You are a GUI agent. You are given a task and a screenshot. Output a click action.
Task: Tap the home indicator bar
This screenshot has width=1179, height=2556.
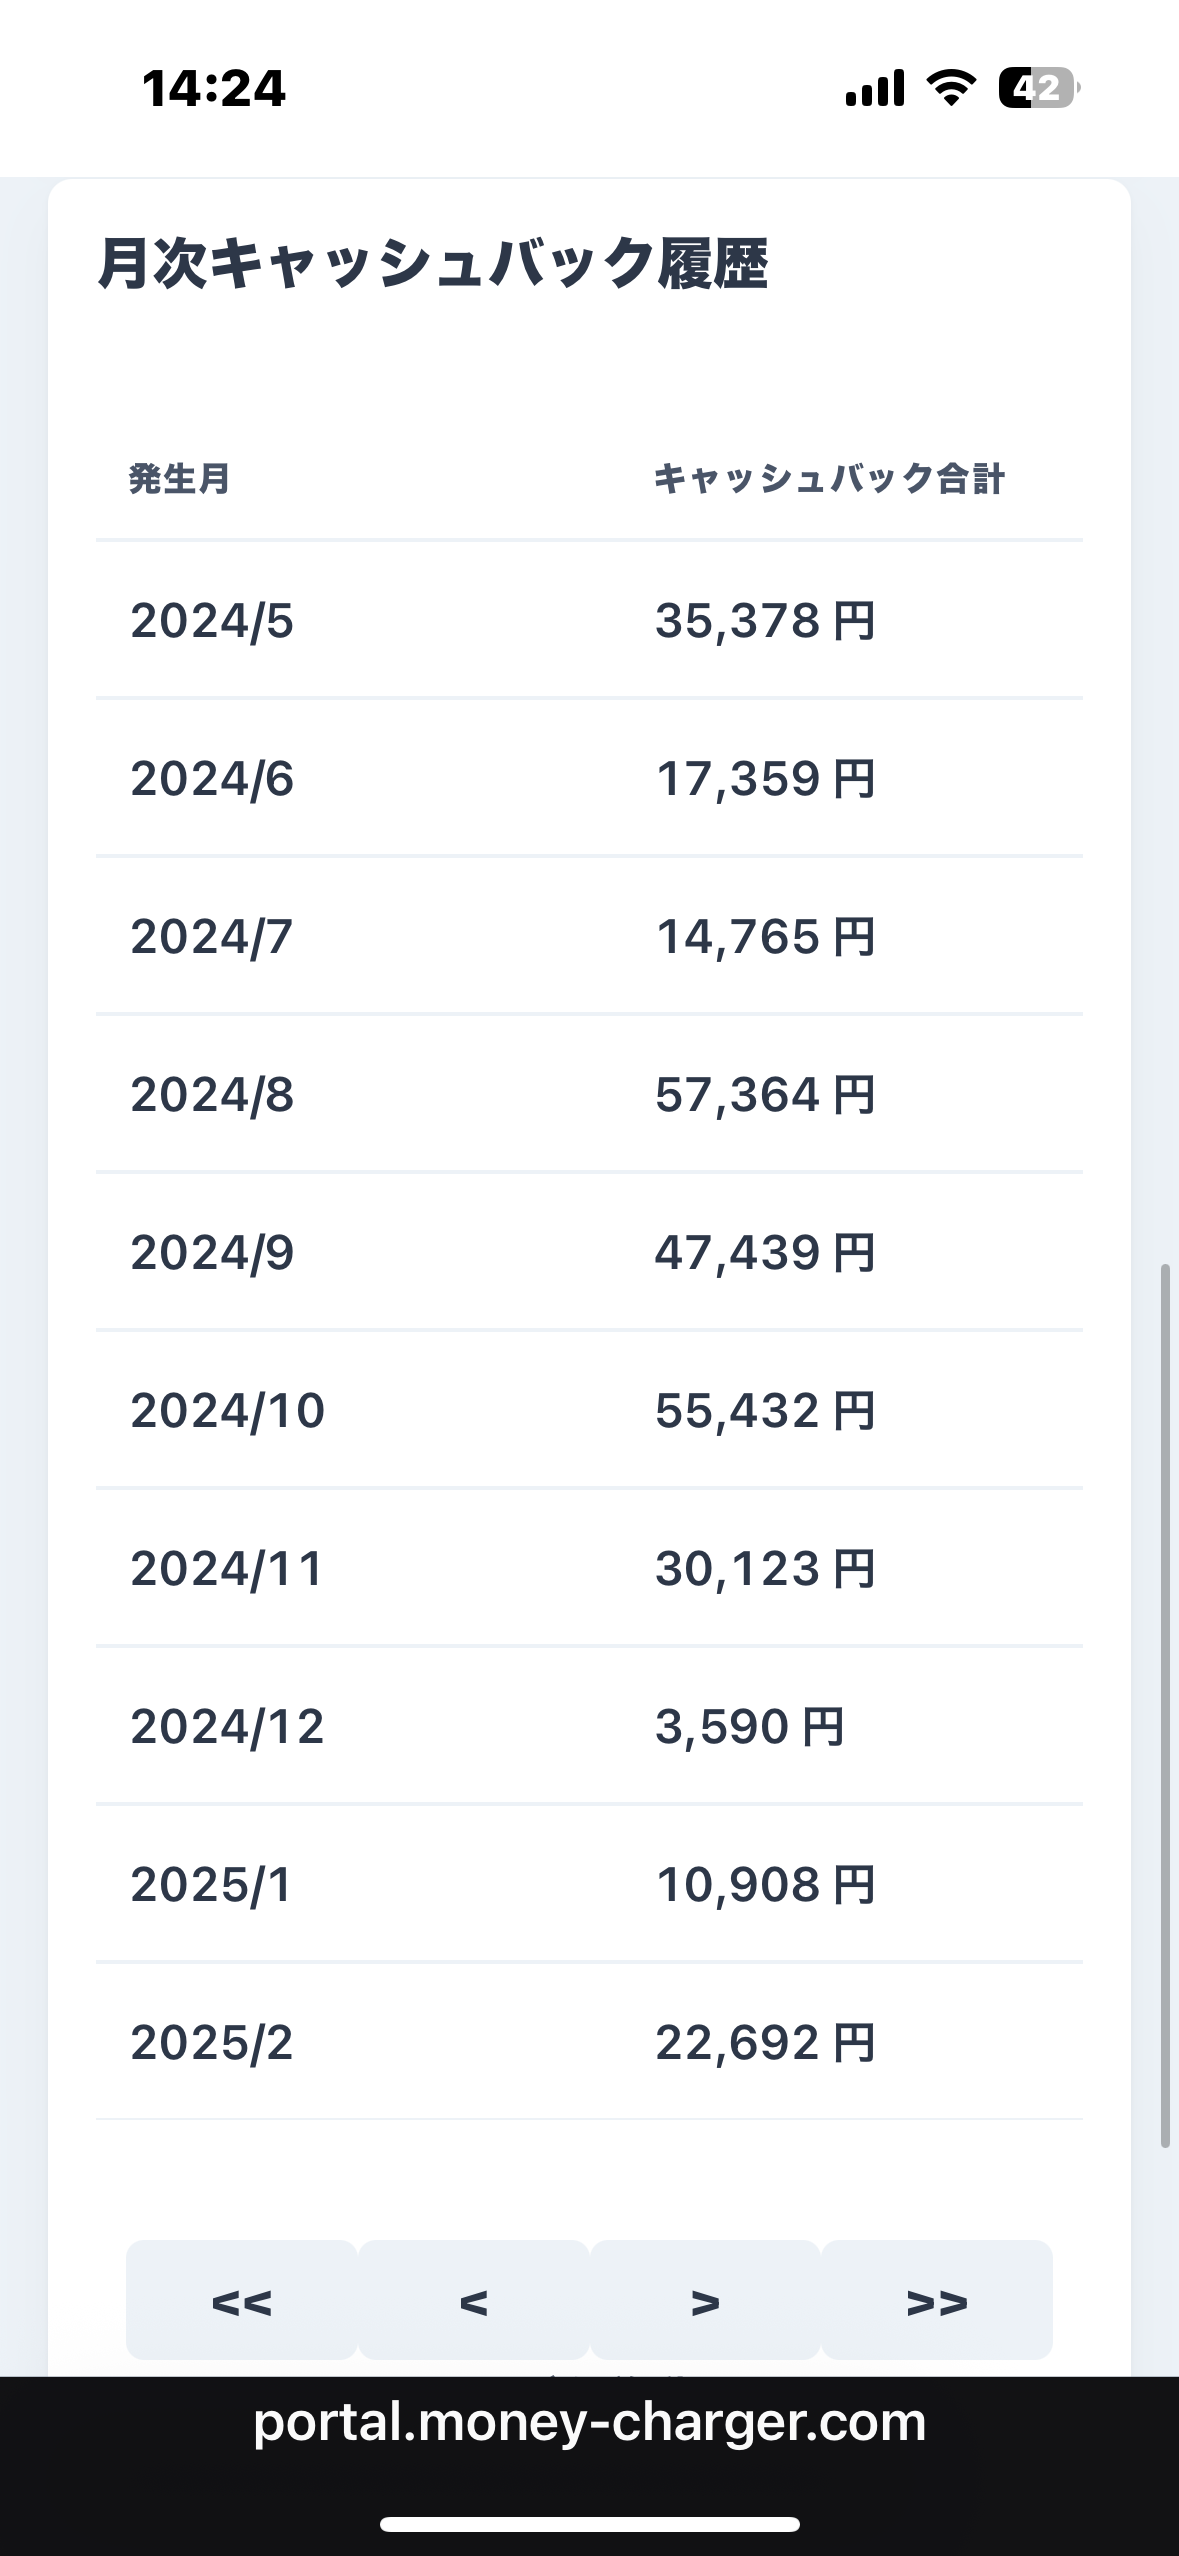(589, 2524)
